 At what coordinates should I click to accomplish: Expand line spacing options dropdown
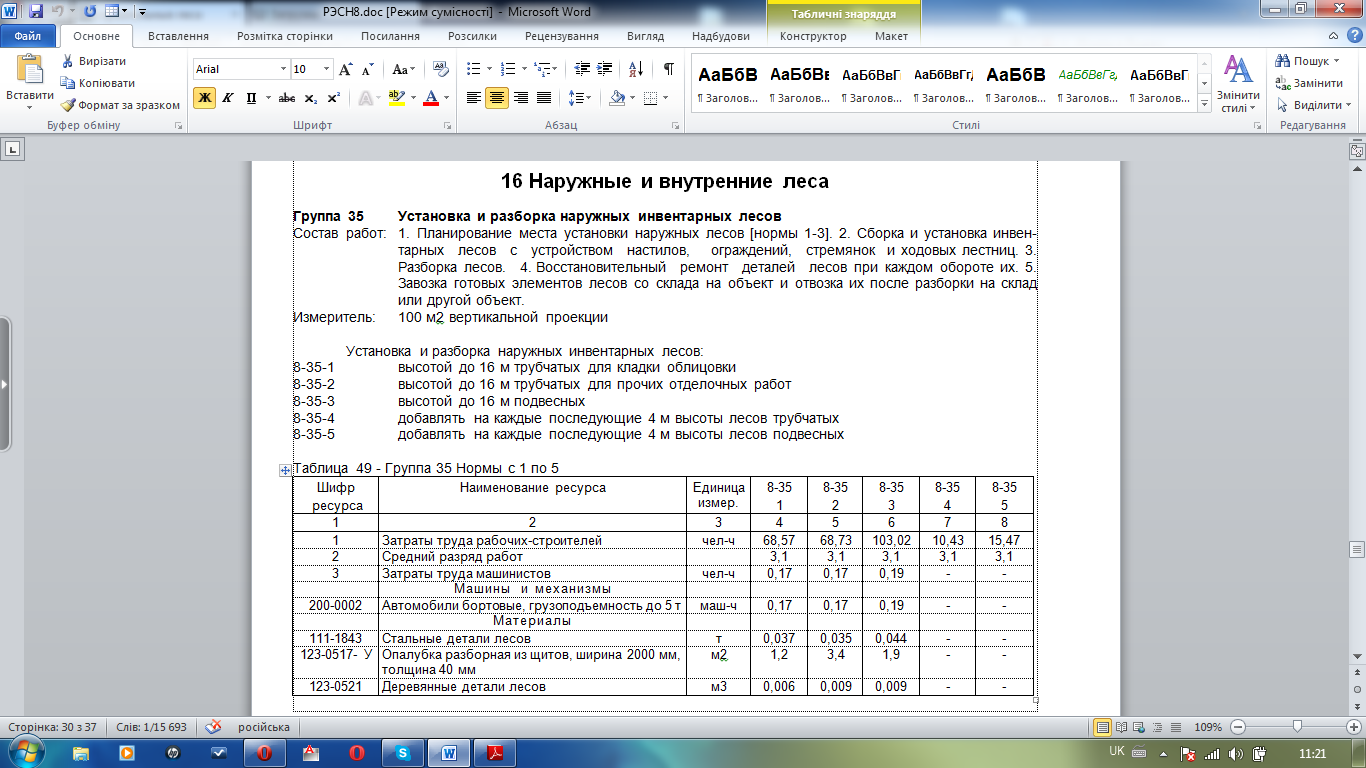tap(586, 98)
